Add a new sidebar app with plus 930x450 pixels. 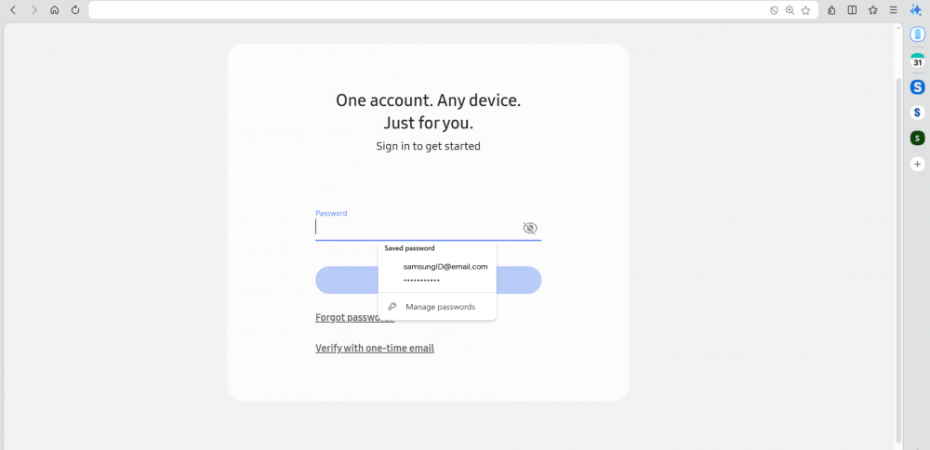(917, 164)
